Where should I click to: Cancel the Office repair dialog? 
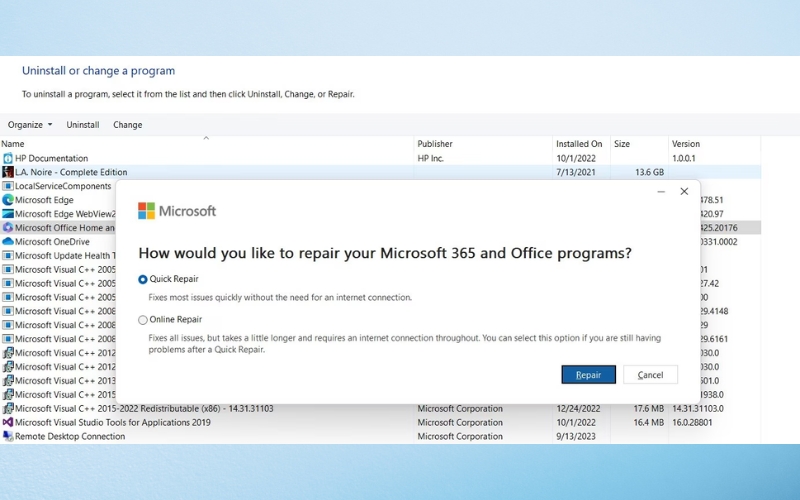coord(651,374)
